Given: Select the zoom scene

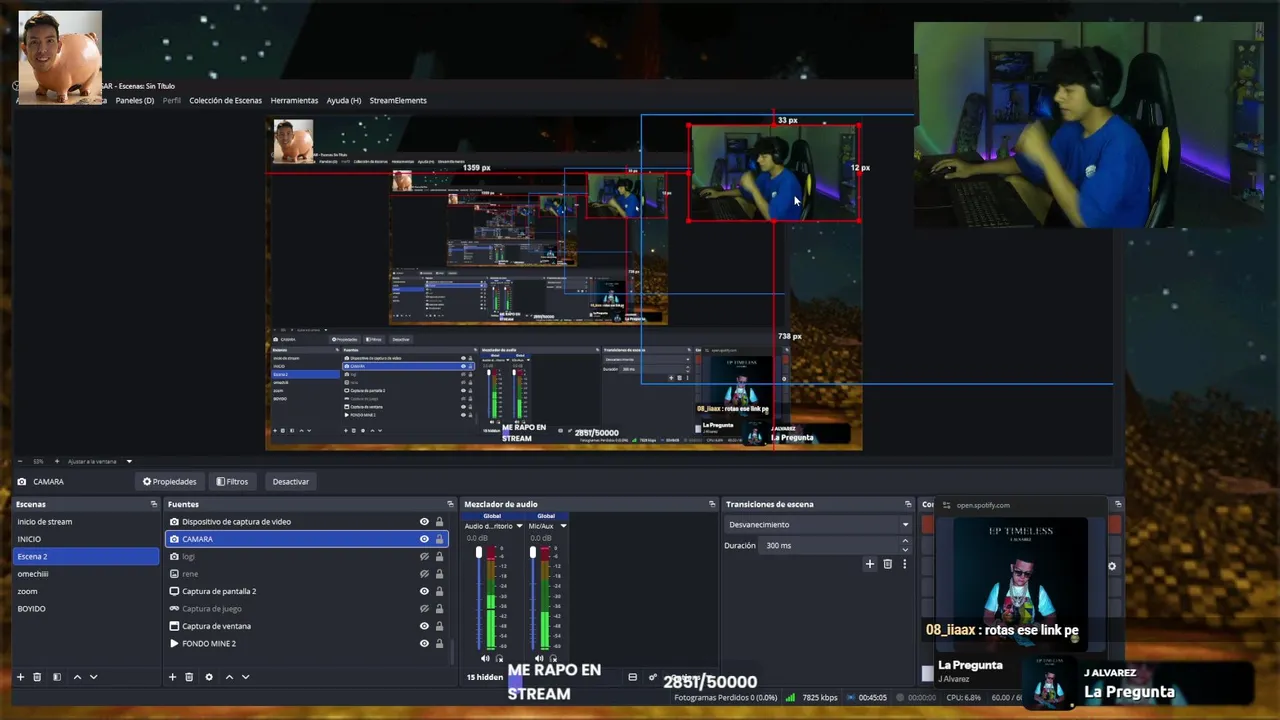Looking at the screenshot, I should click(86, 591).
